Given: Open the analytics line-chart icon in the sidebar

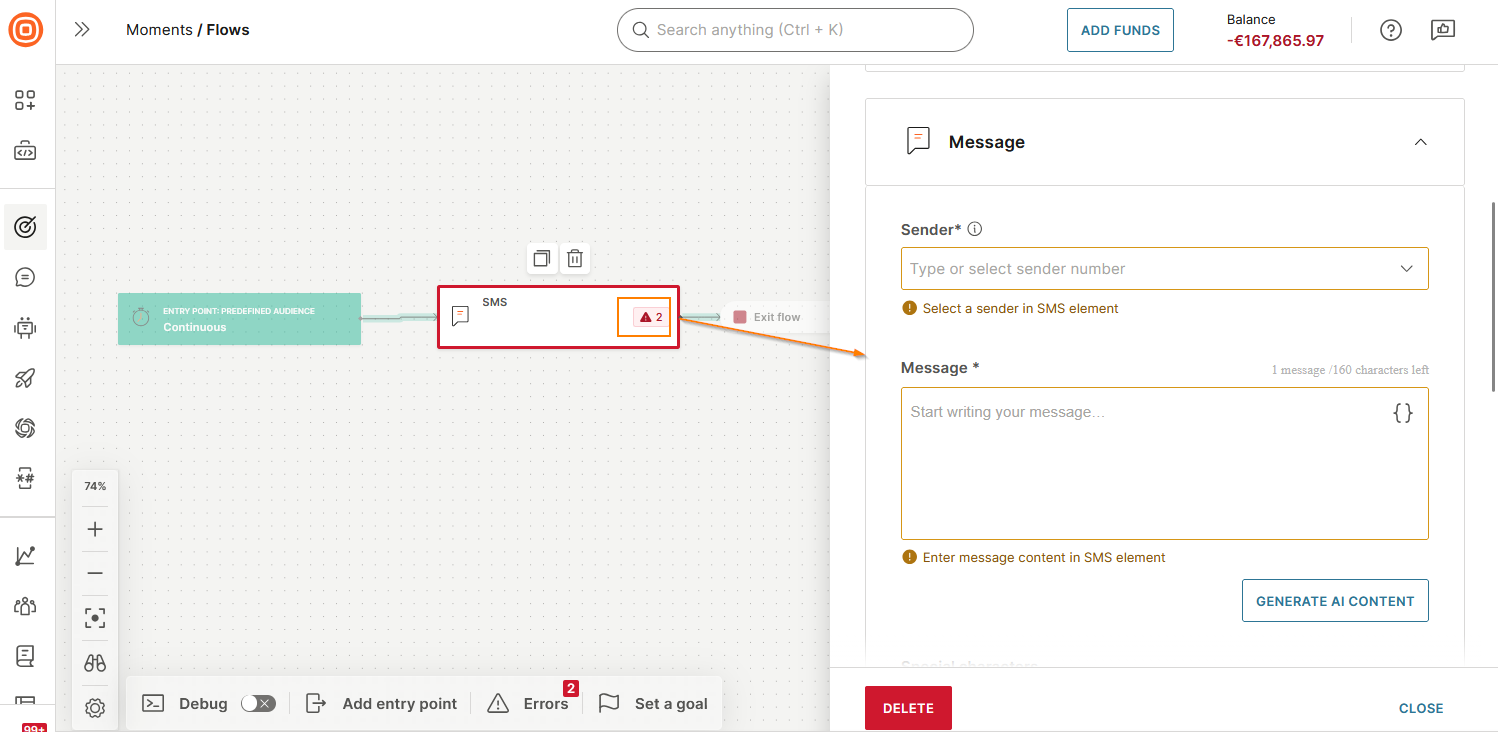Looking at the screenshot, I should 27,553.
